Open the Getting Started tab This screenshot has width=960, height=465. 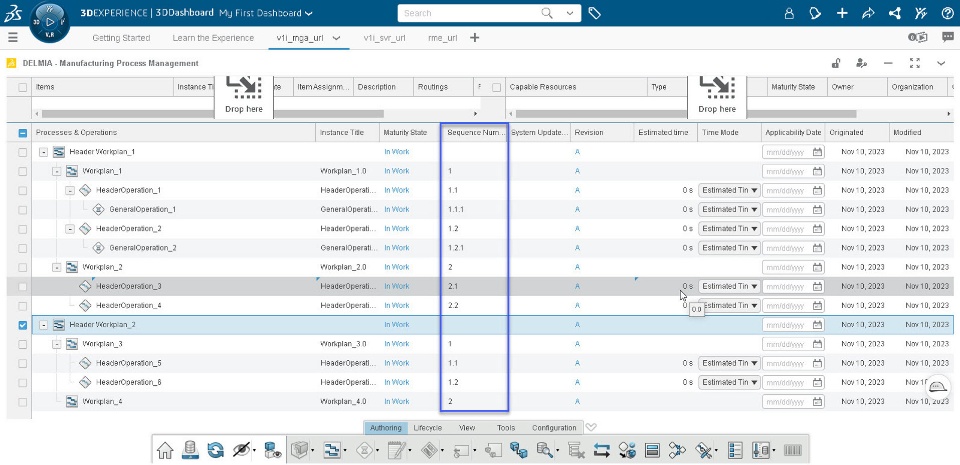coord(121,38)
